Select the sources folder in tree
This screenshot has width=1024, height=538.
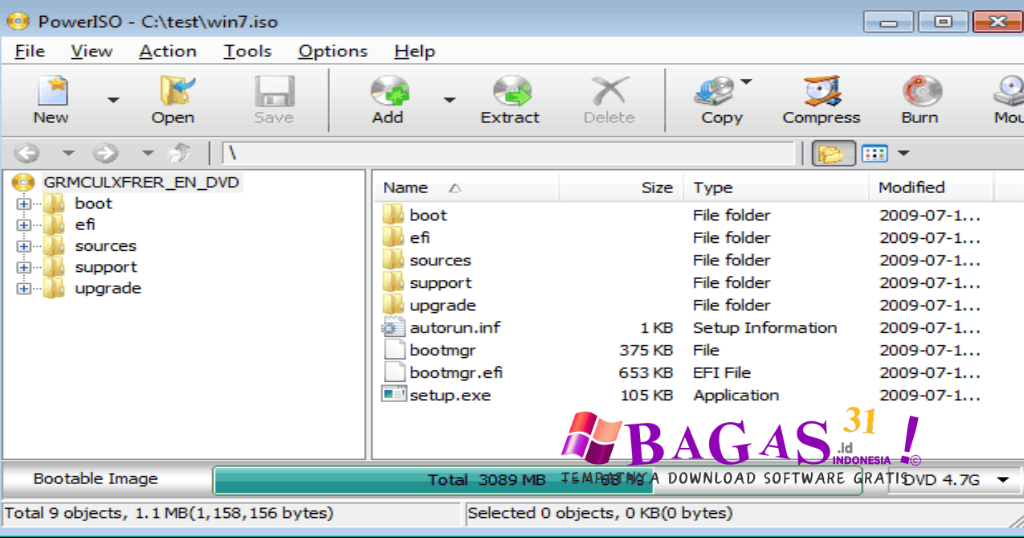[105, 246]
